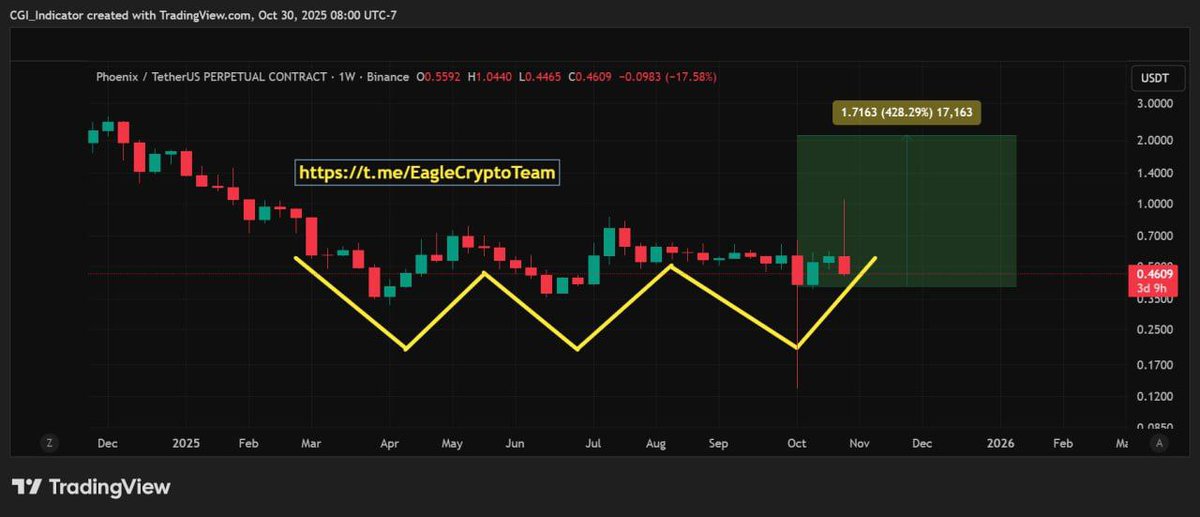
Task: Click the 2025 time axis label
Action: 186,442
